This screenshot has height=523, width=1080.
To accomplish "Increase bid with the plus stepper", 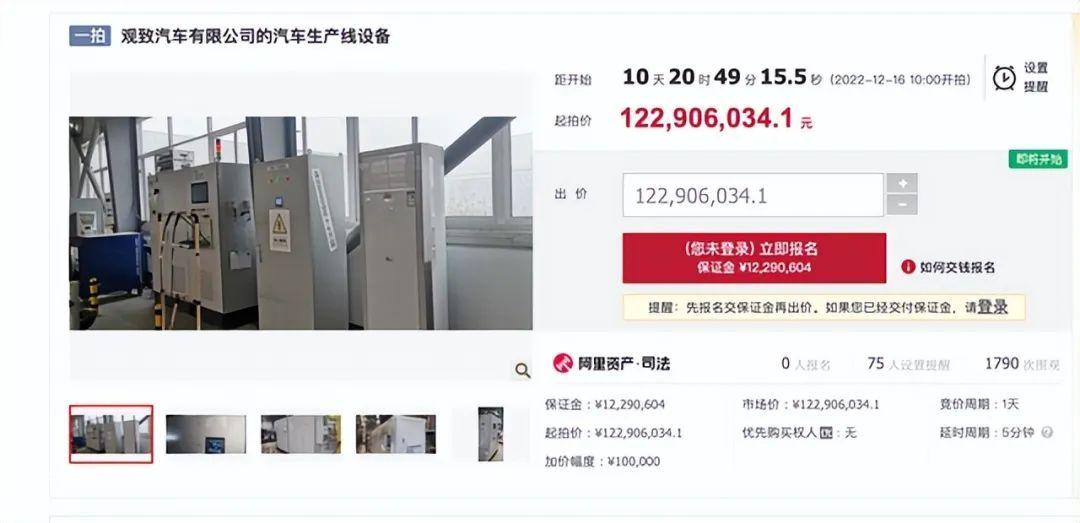I will [902, 183].
